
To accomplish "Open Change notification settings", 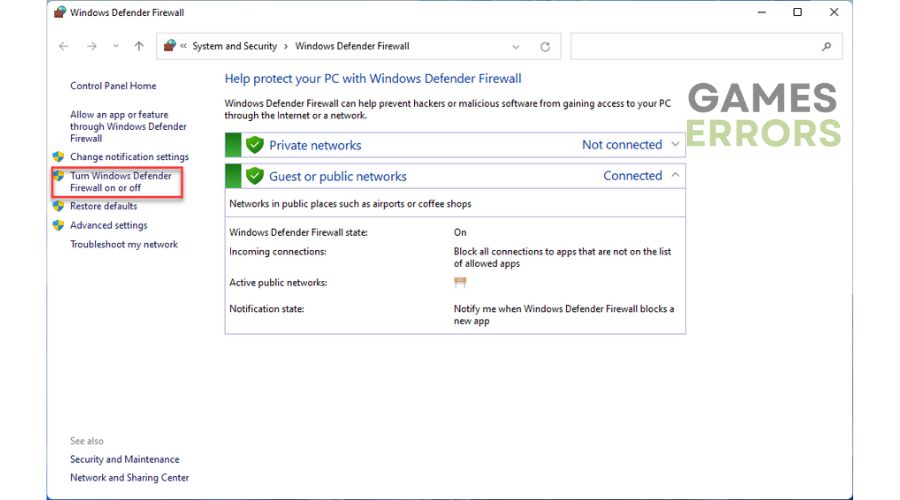I will point(129,157).
